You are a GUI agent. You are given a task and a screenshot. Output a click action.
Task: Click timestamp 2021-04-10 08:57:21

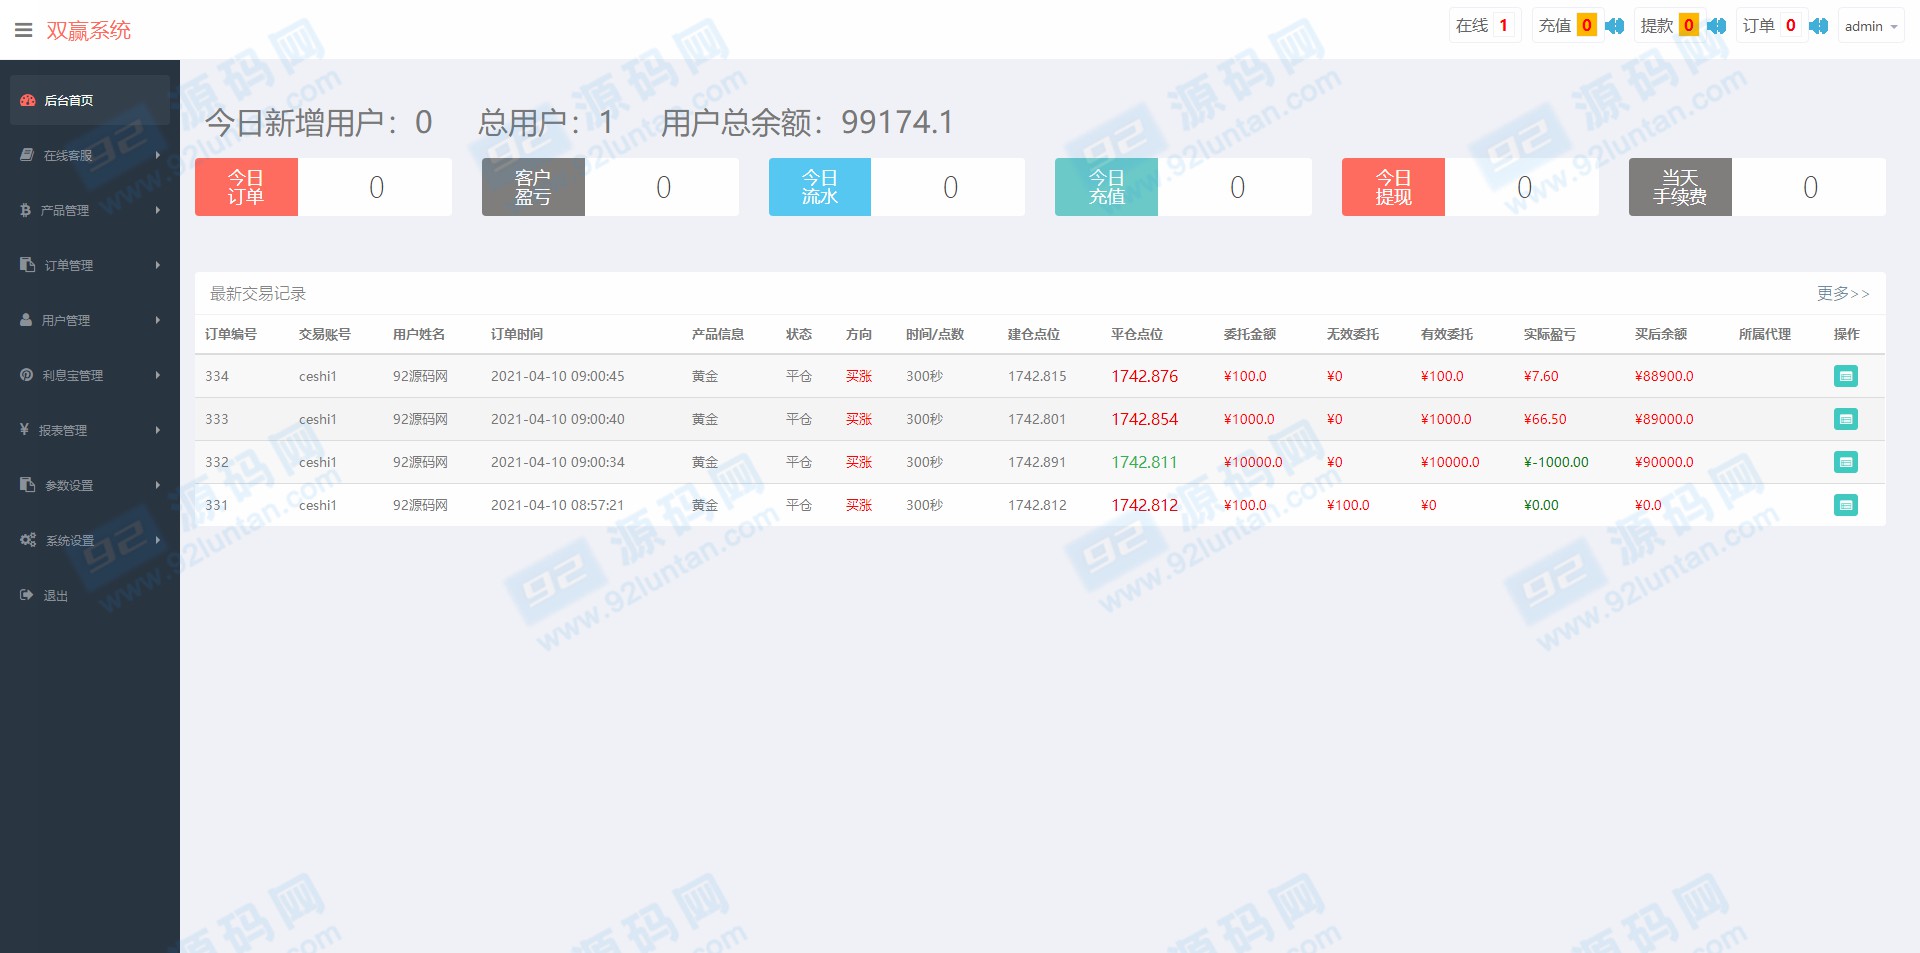coord(558,505)
